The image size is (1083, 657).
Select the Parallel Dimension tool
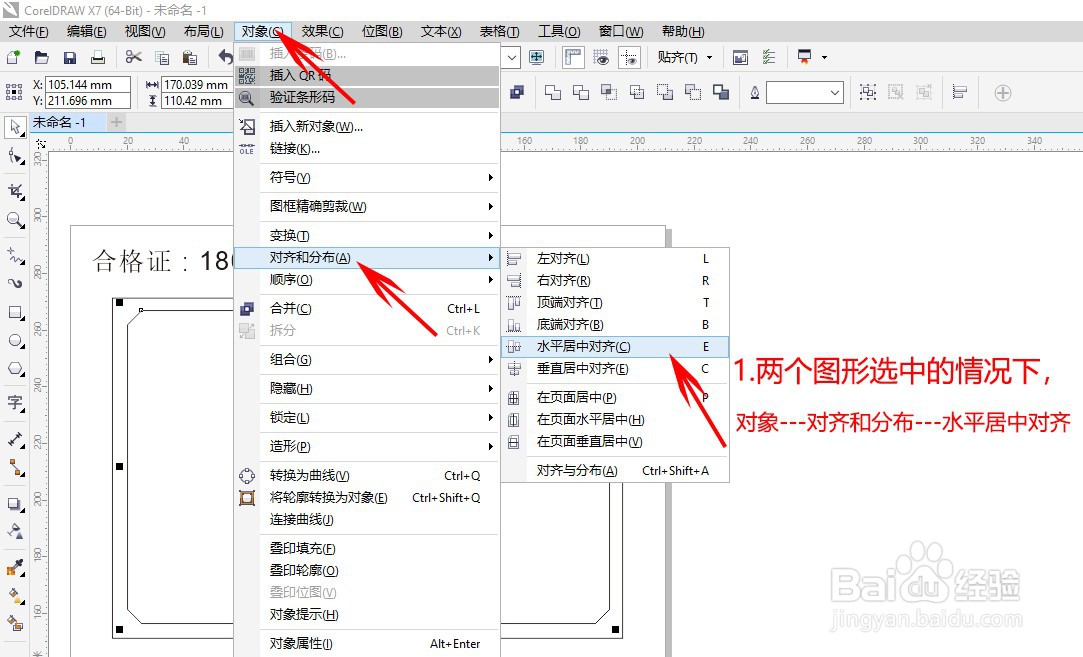pos(15,439)
